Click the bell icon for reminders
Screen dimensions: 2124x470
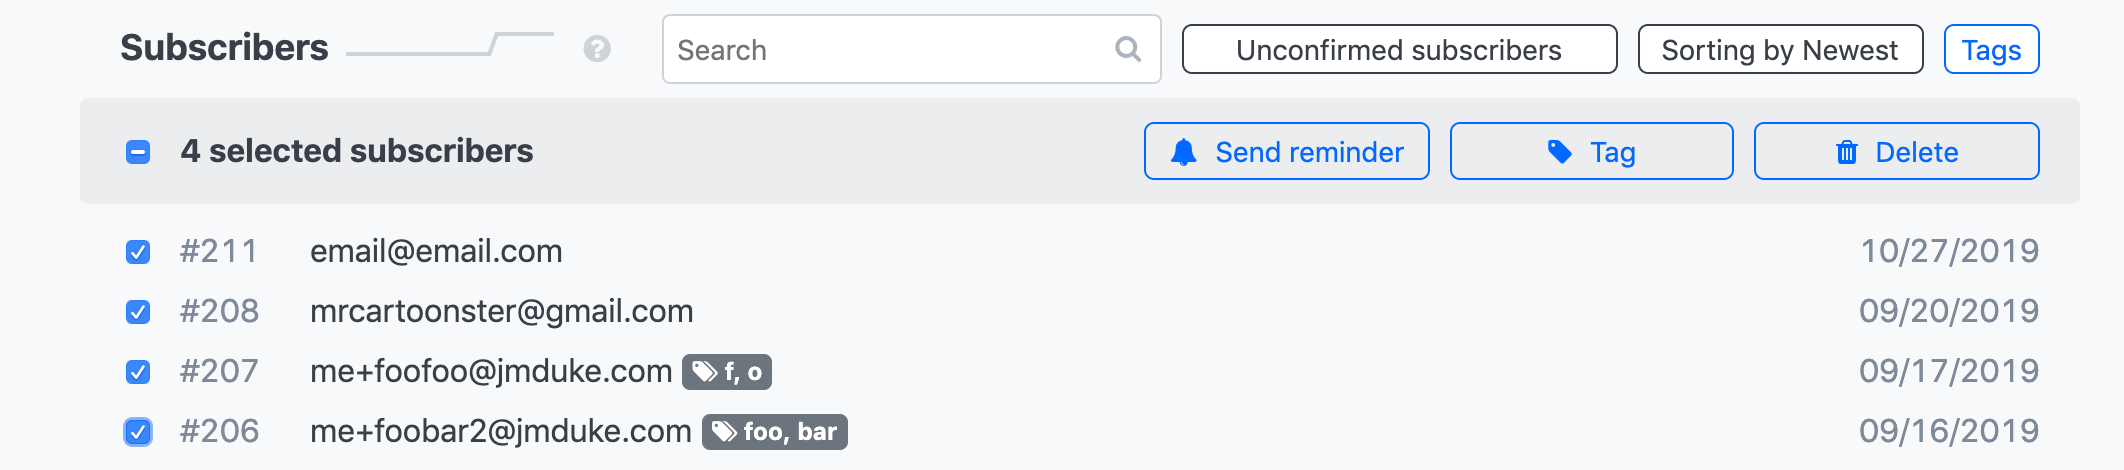click(x=1184, y=152)
